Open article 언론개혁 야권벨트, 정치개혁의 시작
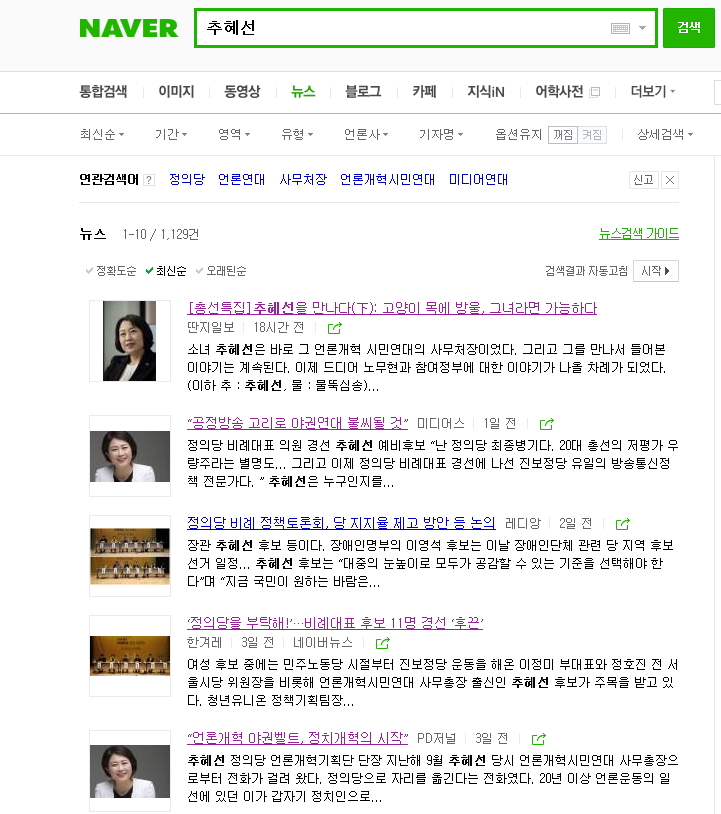721x814 pixels. (x=297, y=738)
